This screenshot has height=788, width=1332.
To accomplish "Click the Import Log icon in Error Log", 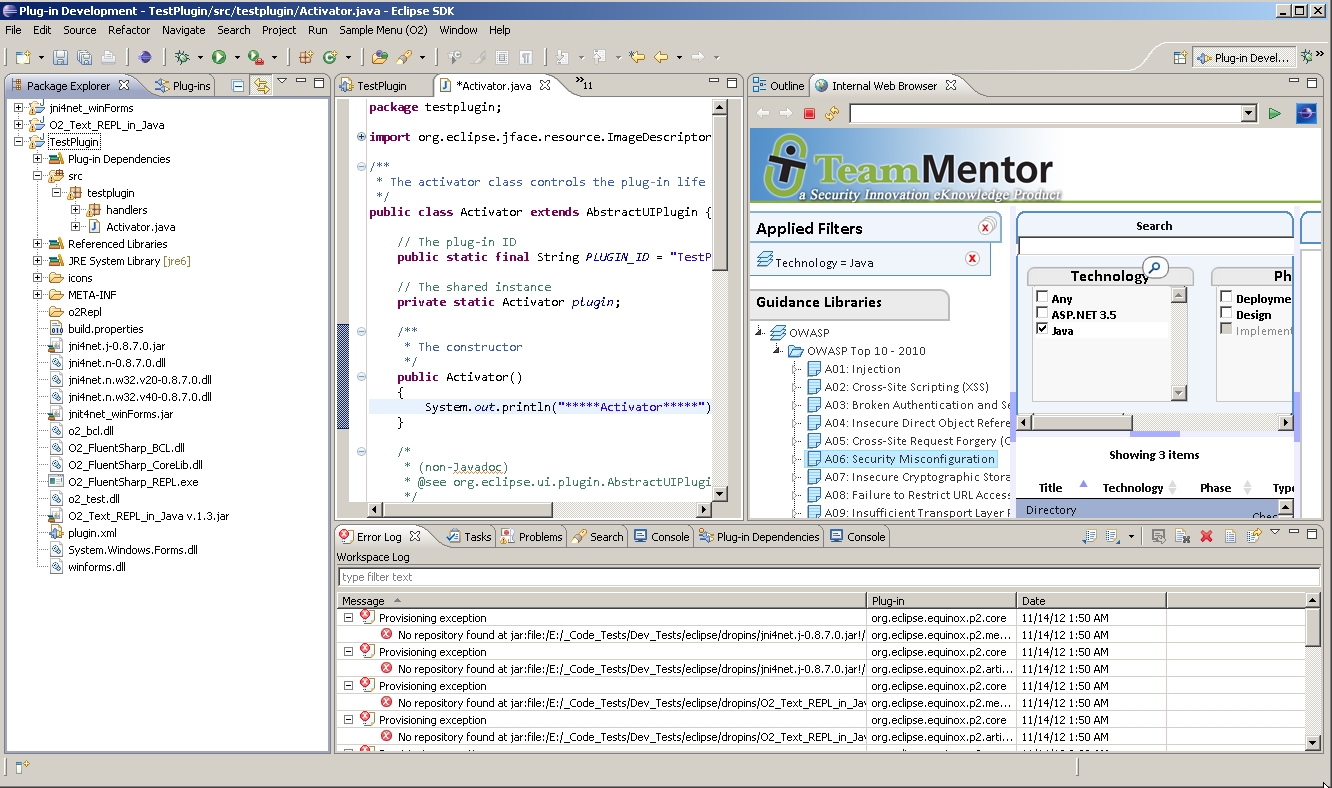I will point(1112,536).
